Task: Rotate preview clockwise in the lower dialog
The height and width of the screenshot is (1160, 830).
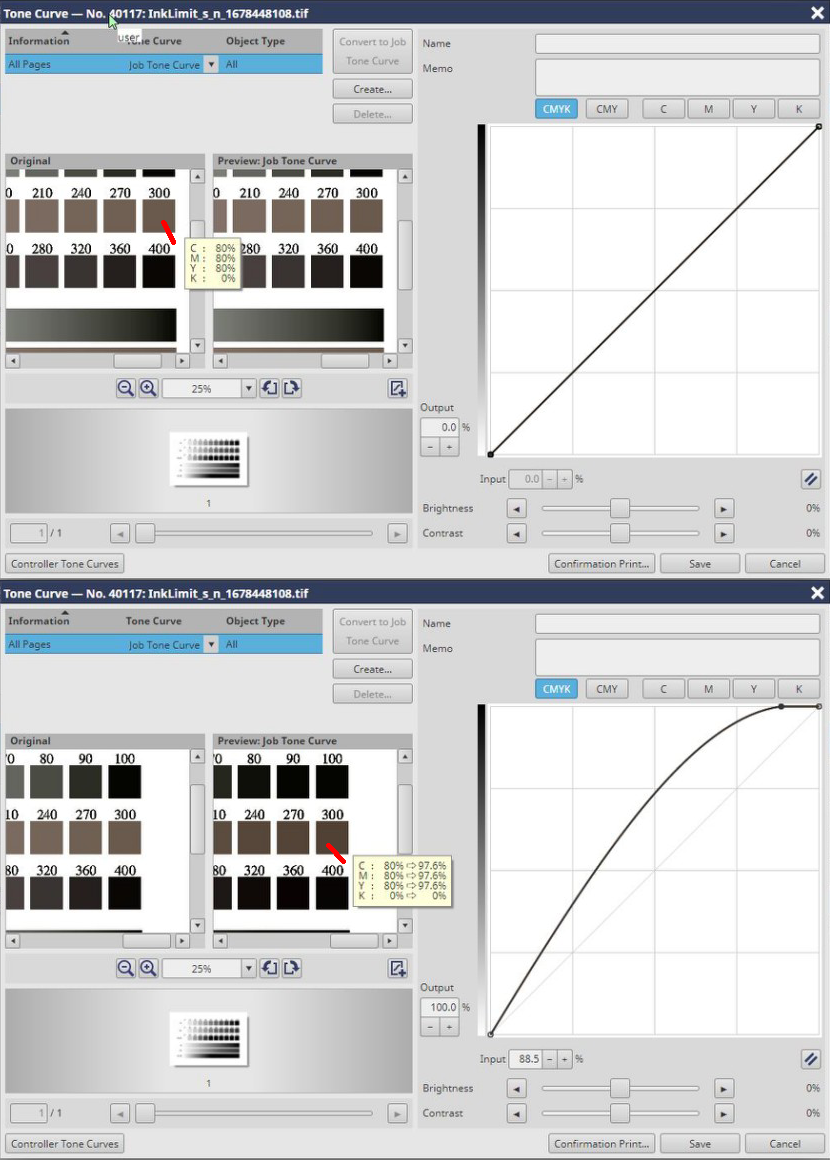Action: point(291,968)
